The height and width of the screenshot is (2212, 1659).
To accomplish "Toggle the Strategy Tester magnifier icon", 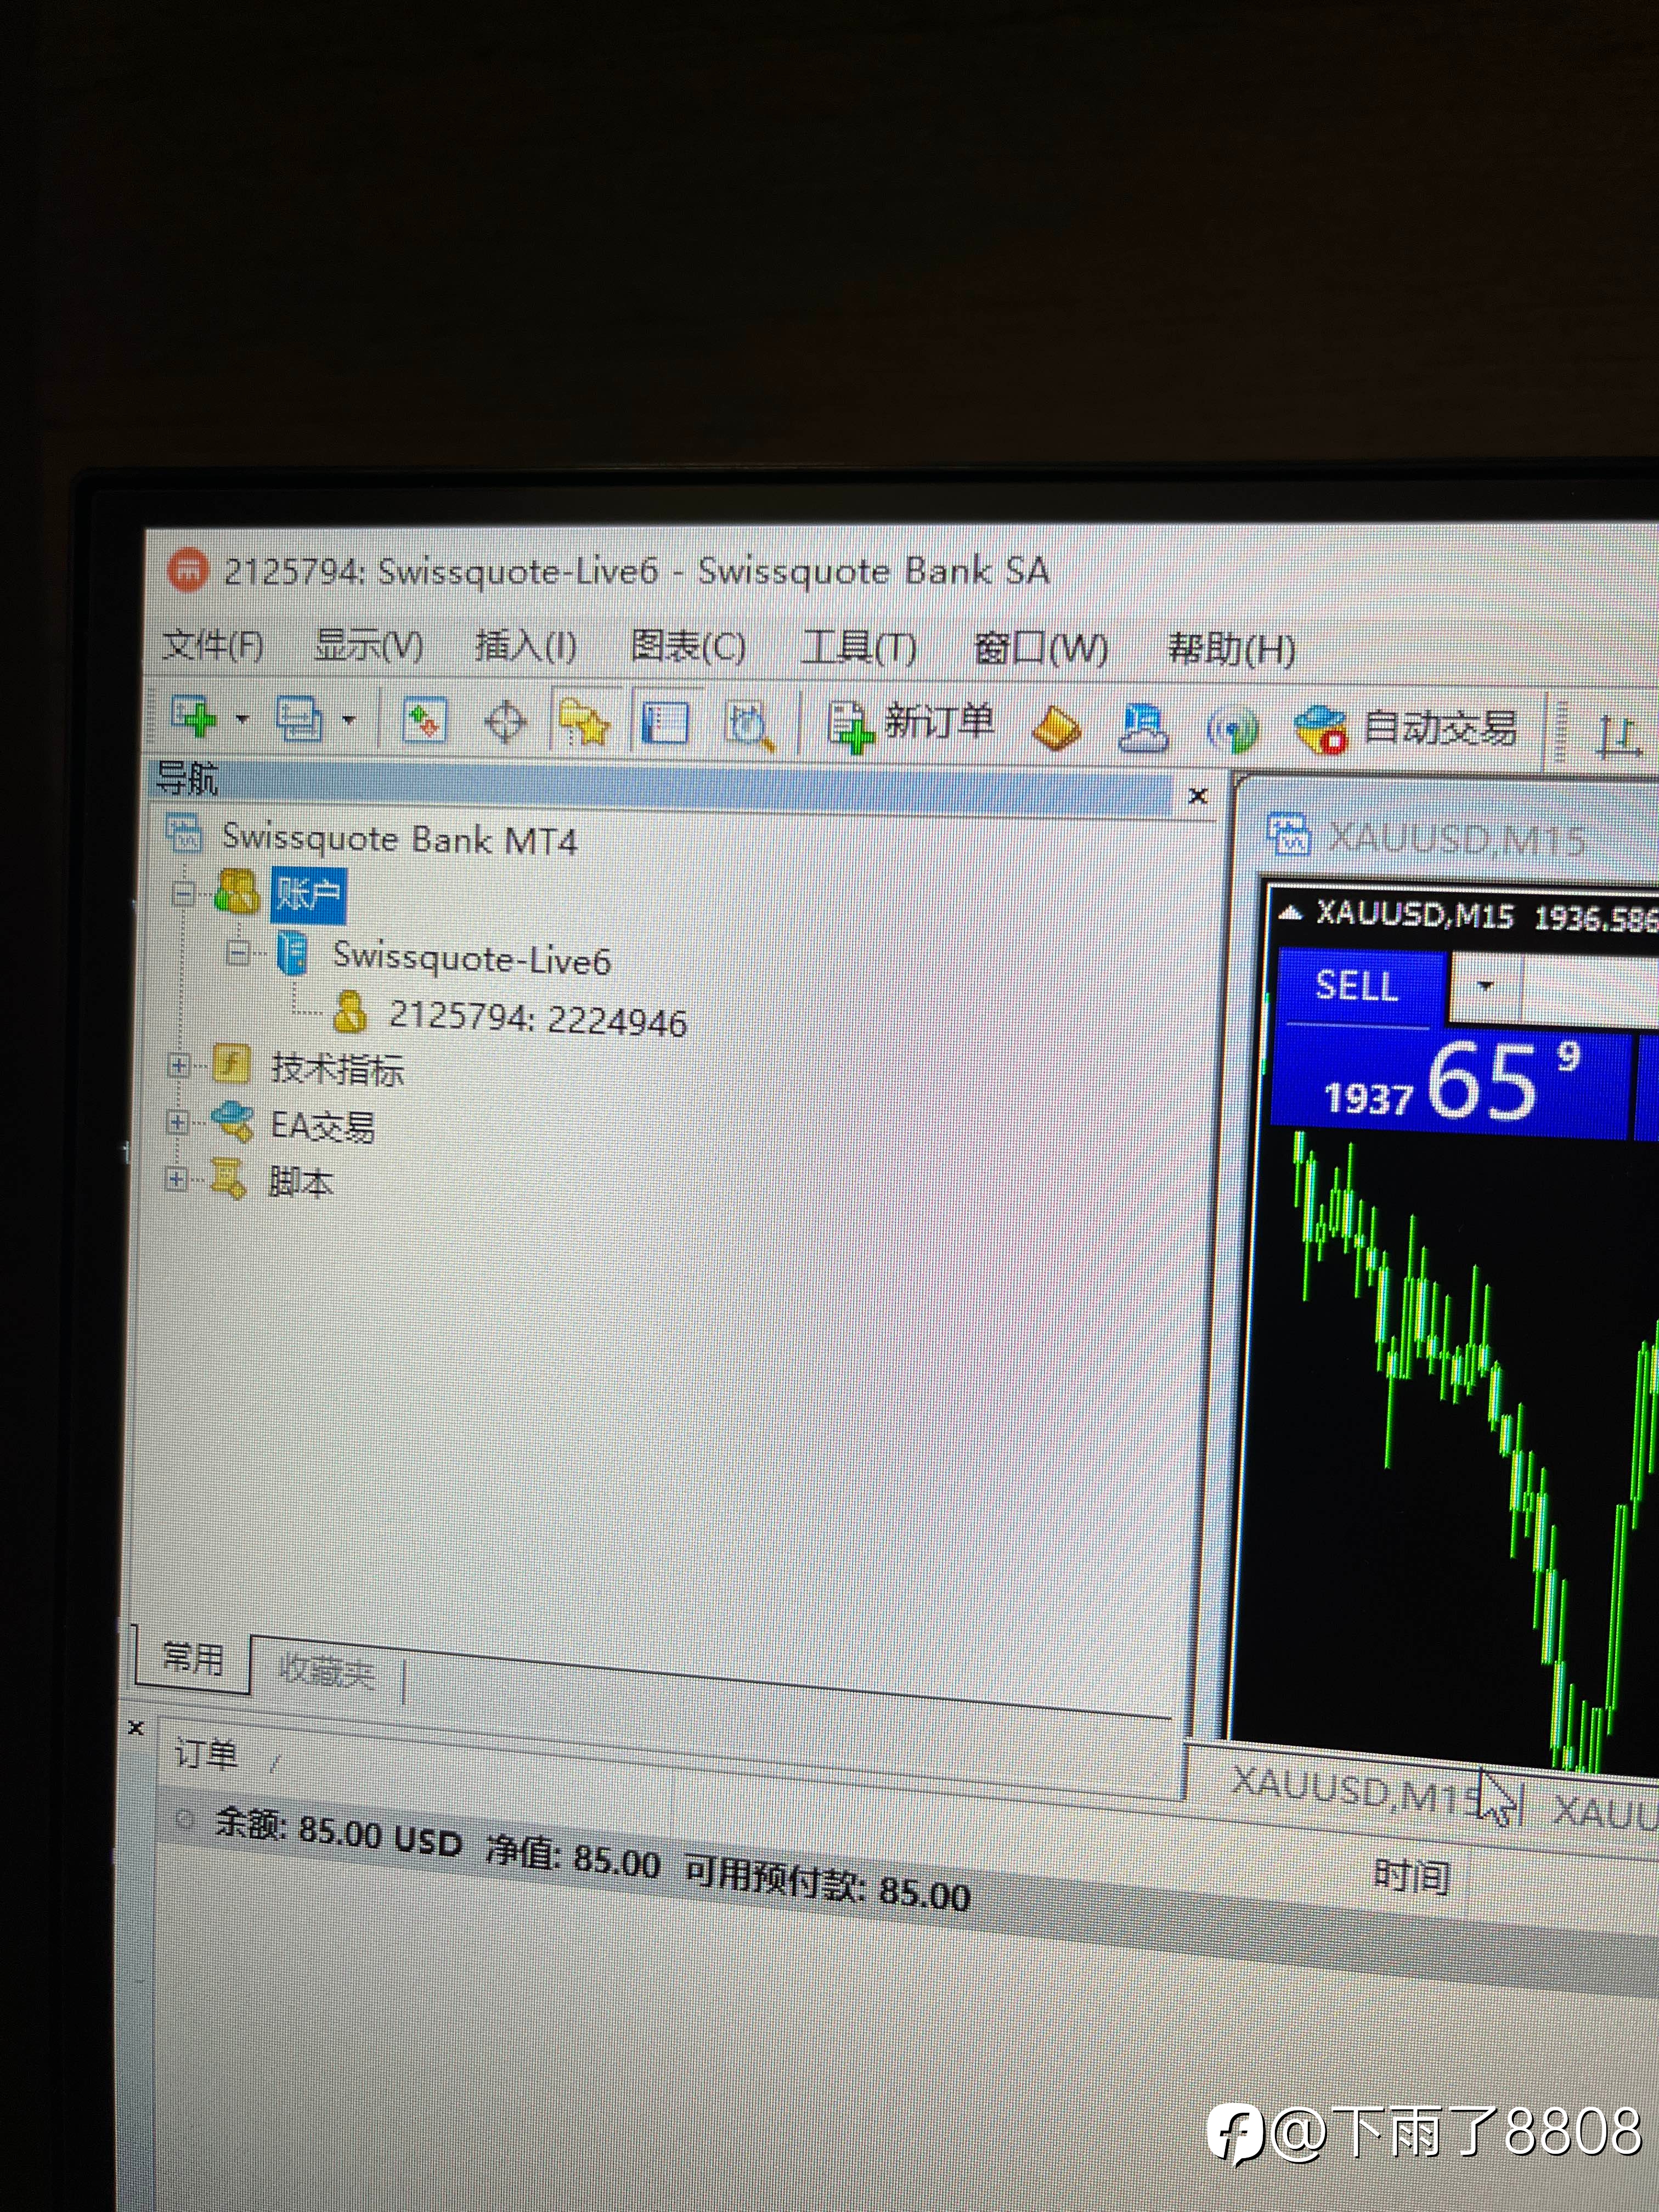I will pyautogui.click(x=749, y=725).
